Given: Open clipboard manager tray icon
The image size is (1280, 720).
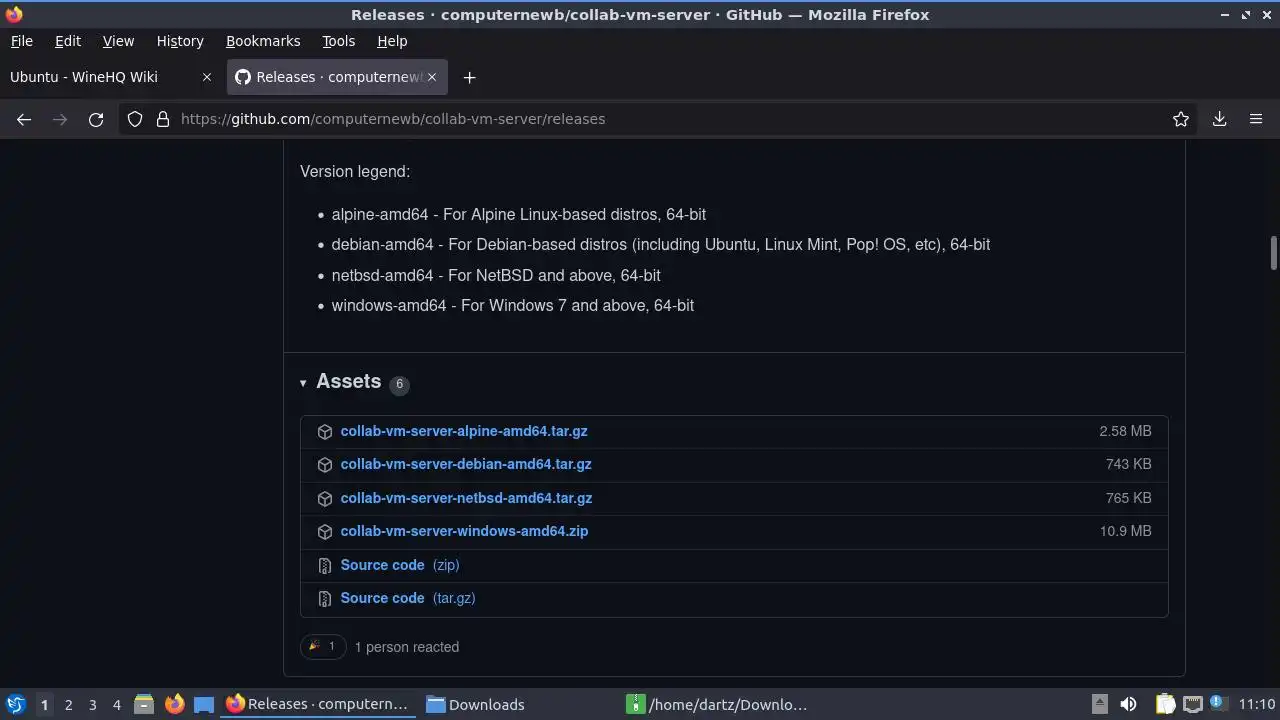Looking at the screenshot, I should point(1165,704).
